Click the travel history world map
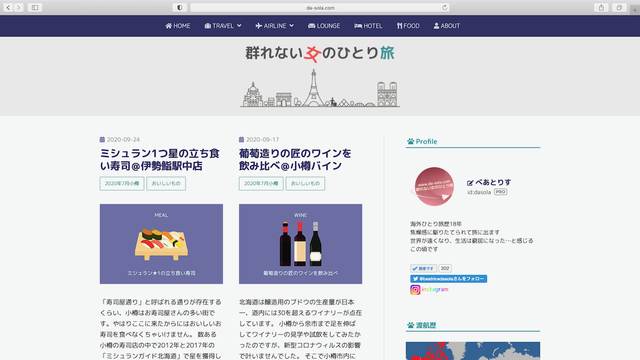The width and height of the screenshot is (640, 360). click(x=473, y=351)
